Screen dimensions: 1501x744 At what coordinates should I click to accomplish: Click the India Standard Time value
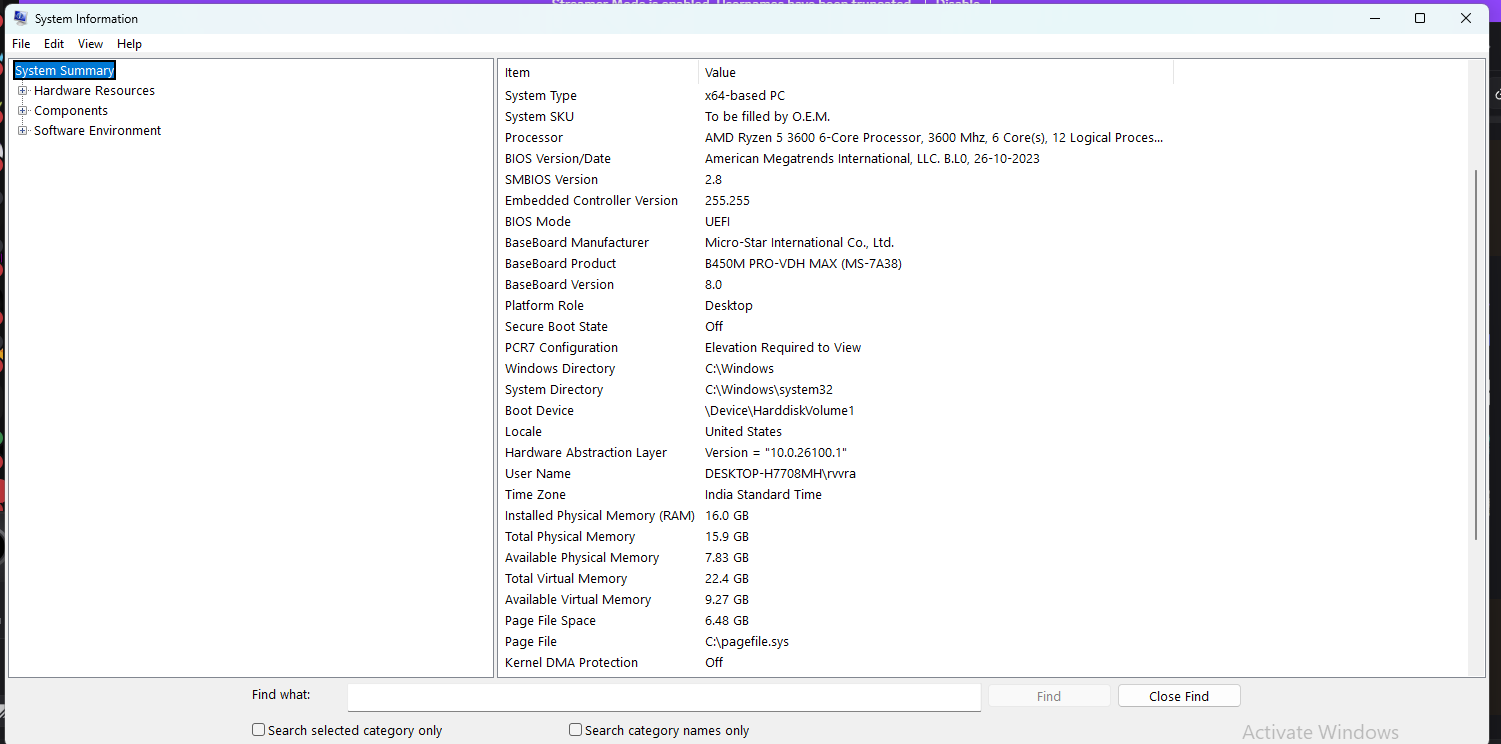tap(763, 495)
